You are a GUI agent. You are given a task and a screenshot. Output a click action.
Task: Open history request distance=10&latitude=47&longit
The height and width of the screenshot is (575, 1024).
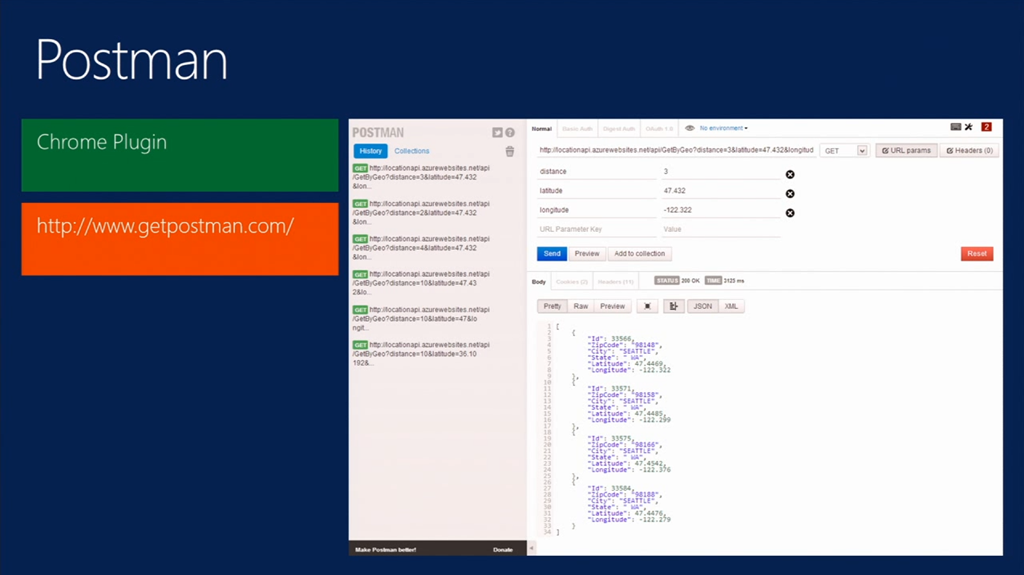click(x=421, y=318)
